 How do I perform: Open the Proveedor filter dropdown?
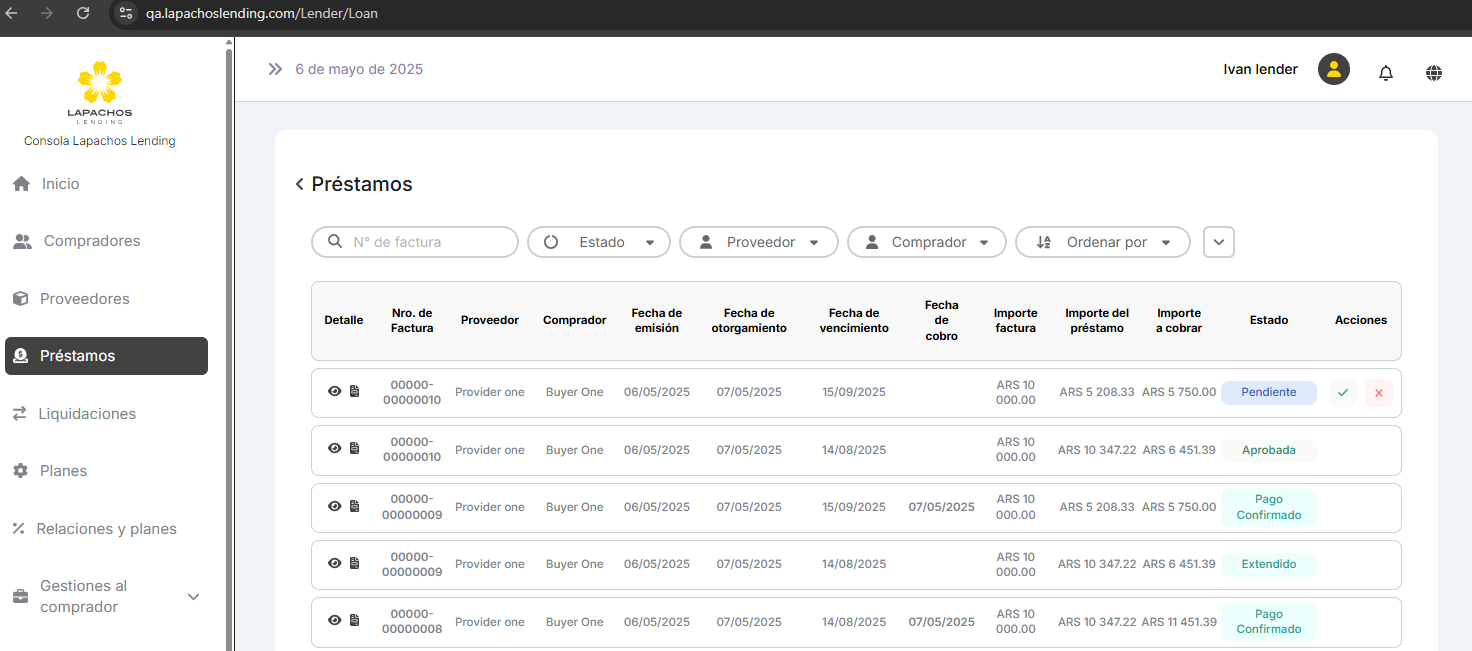coord(758,242)
